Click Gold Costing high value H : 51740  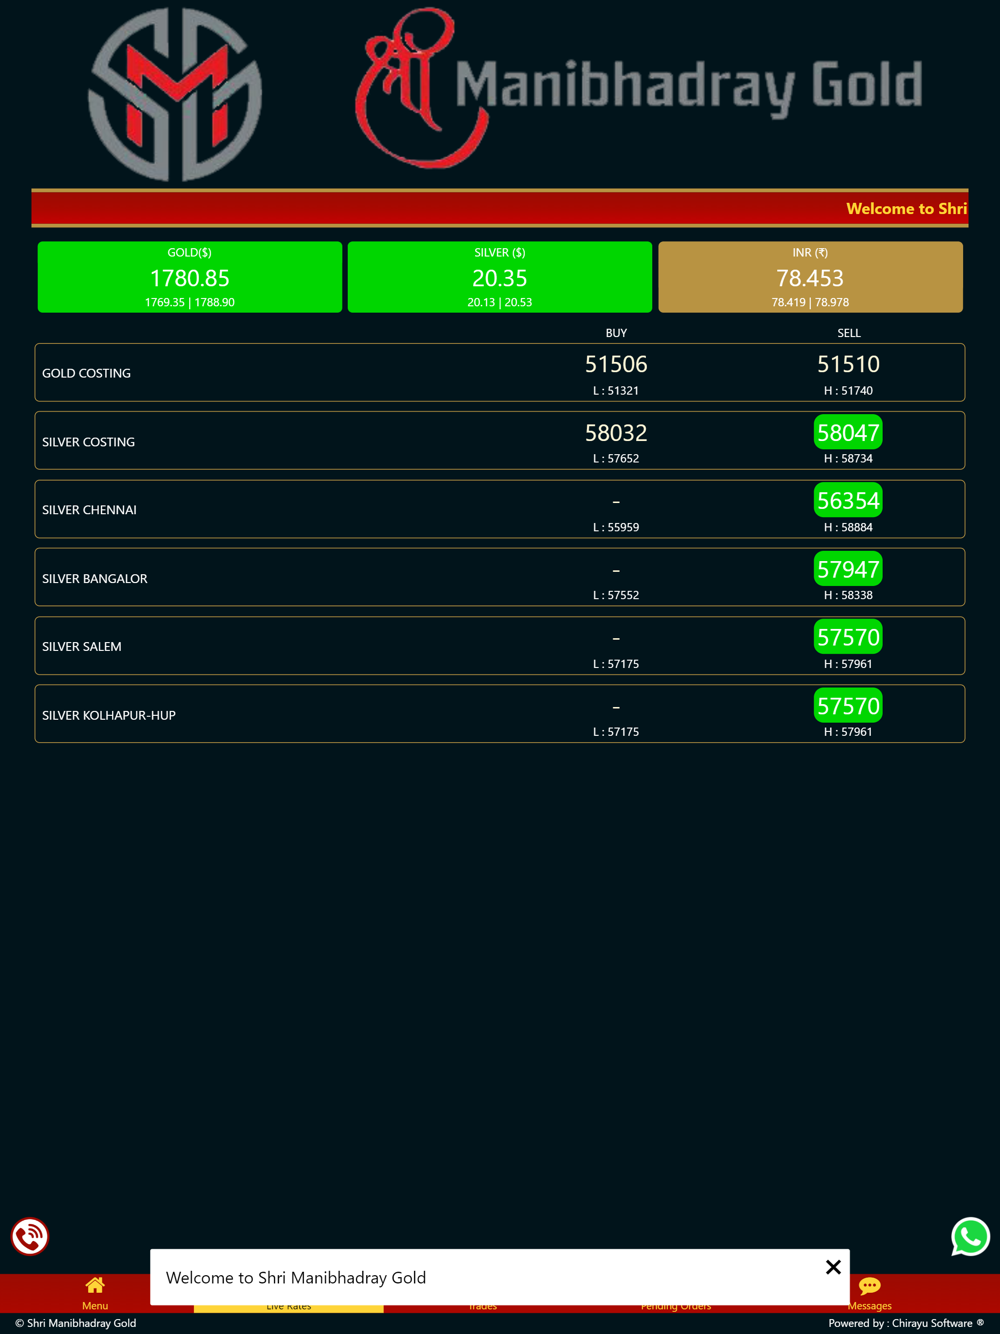click(x=848, y=391)
